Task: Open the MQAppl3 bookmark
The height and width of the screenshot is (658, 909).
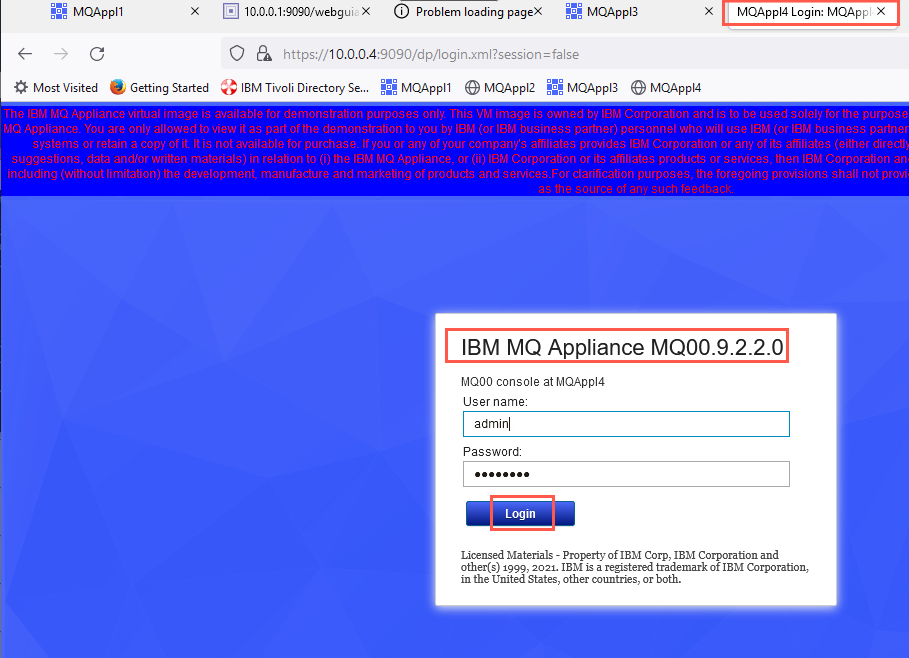Action: coord(582,88)
